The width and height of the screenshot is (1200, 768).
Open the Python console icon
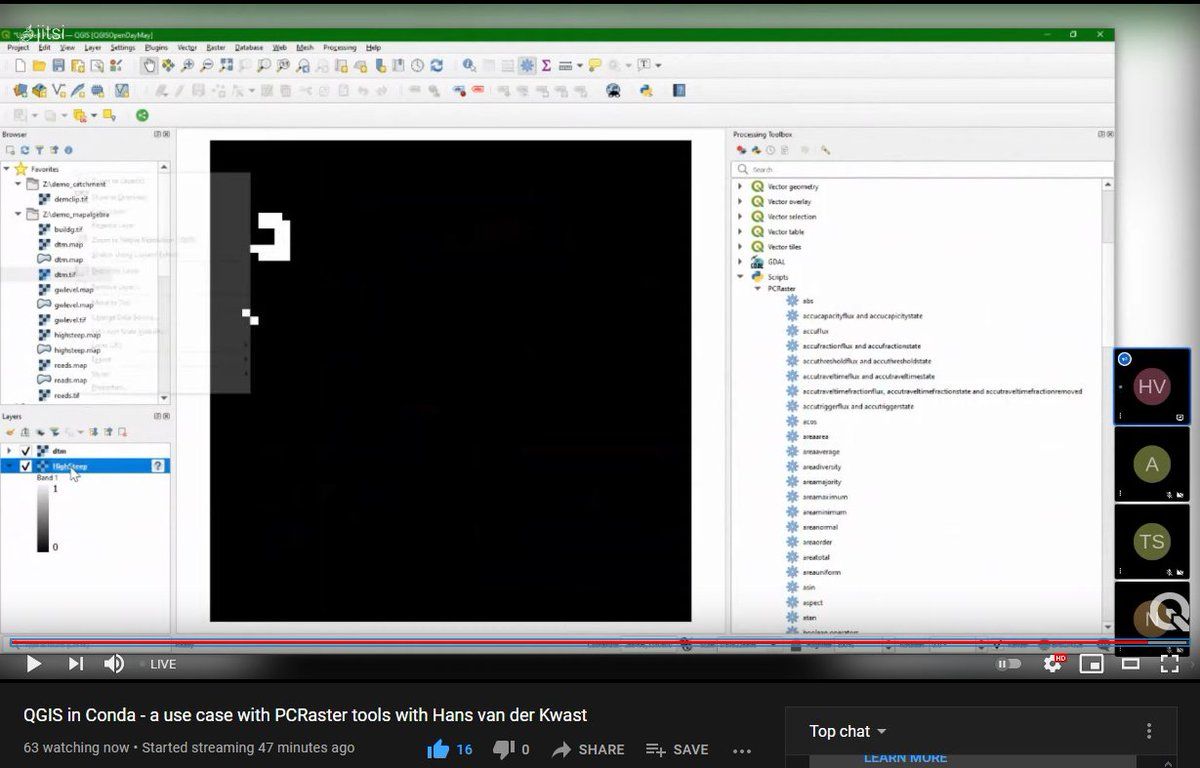coord(646,90)
